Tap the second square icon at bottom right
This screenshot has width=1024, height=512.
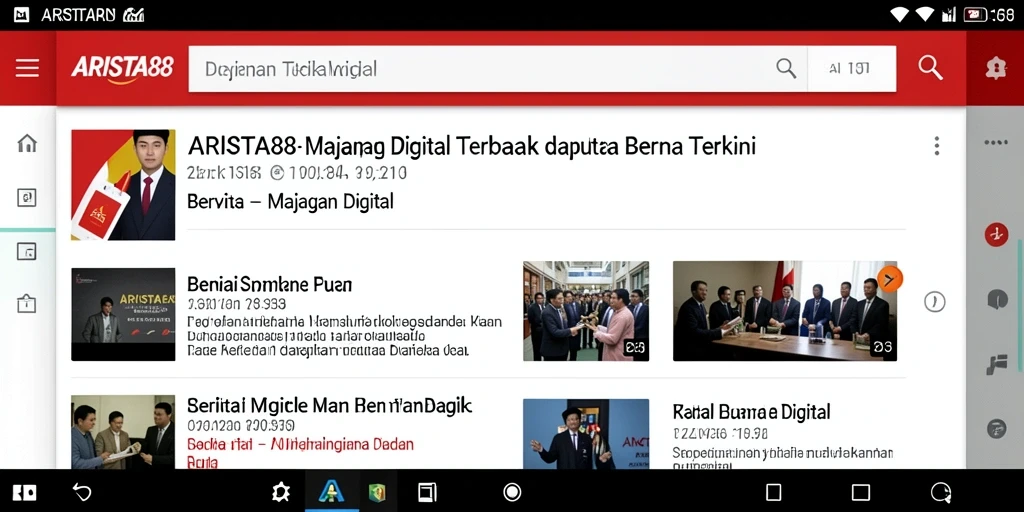pos(861,492)
